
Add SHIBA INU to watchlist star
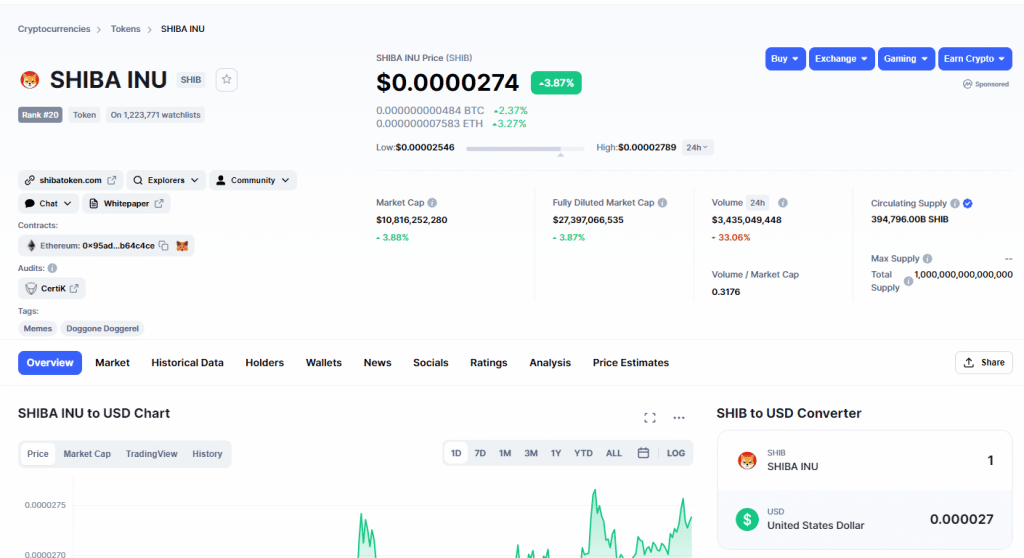(227, 80)
